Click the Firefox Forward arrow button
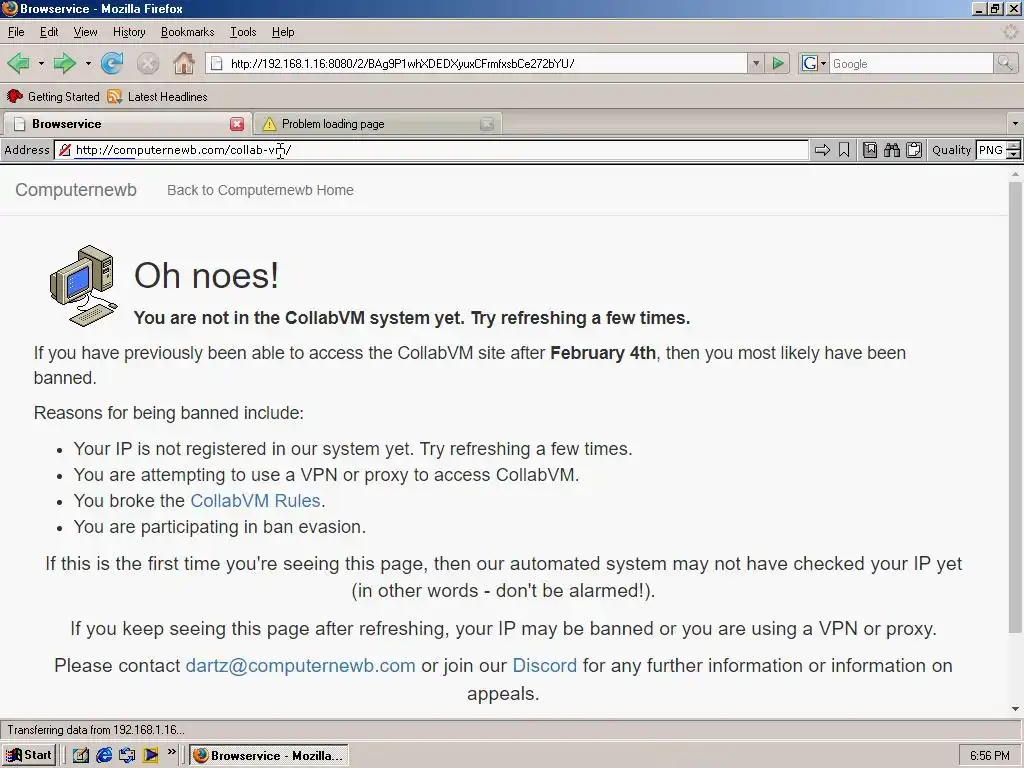The image size is (1024, 768). tap(64, 63)
